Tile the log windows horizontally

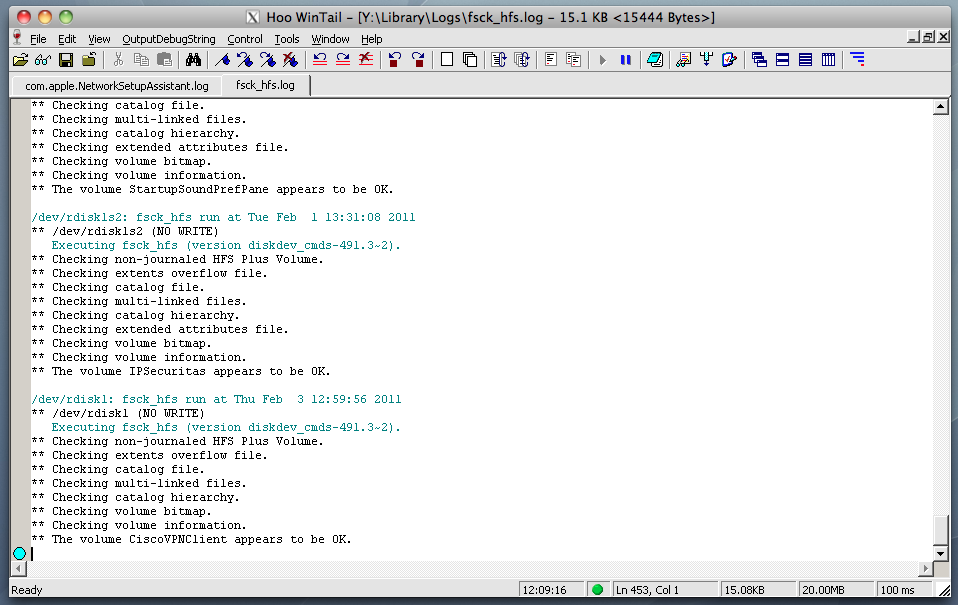pyautogui.click(x=784, y=59)
